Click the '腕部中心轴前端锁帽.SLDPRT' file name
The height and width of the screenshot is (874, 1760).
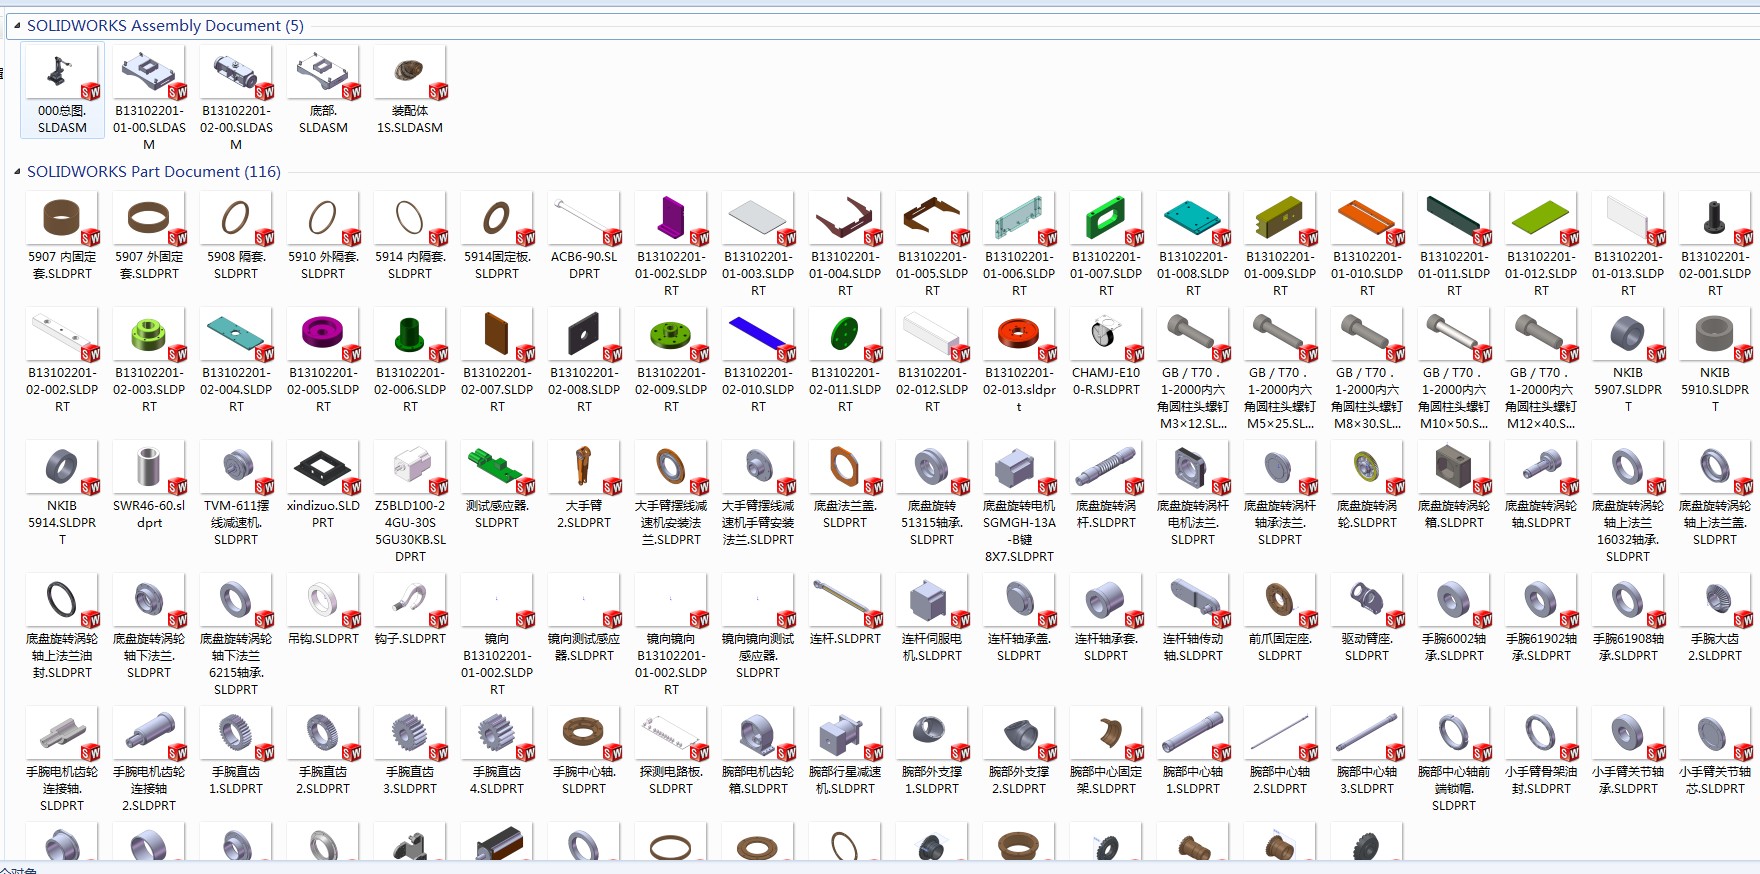tap(1454, 789)
